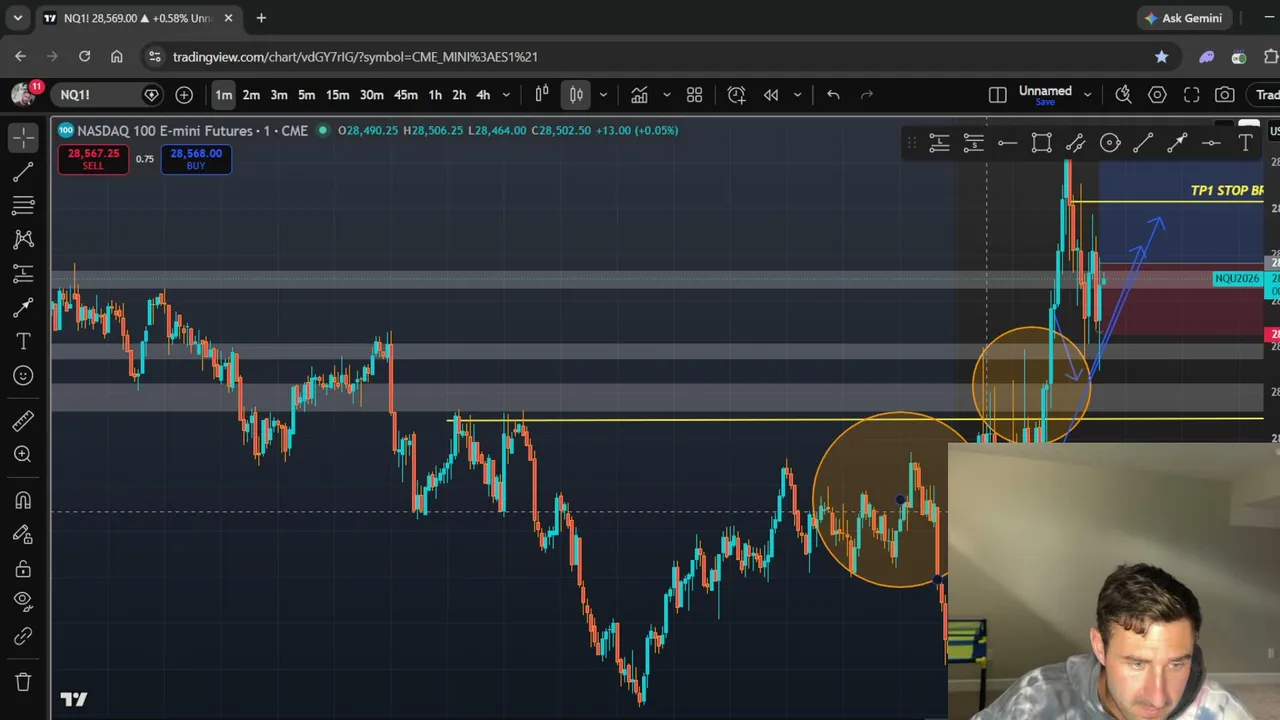Select the candlestick chart style
Viewport: 1280px width, 720px height.
tap(576, 95)
